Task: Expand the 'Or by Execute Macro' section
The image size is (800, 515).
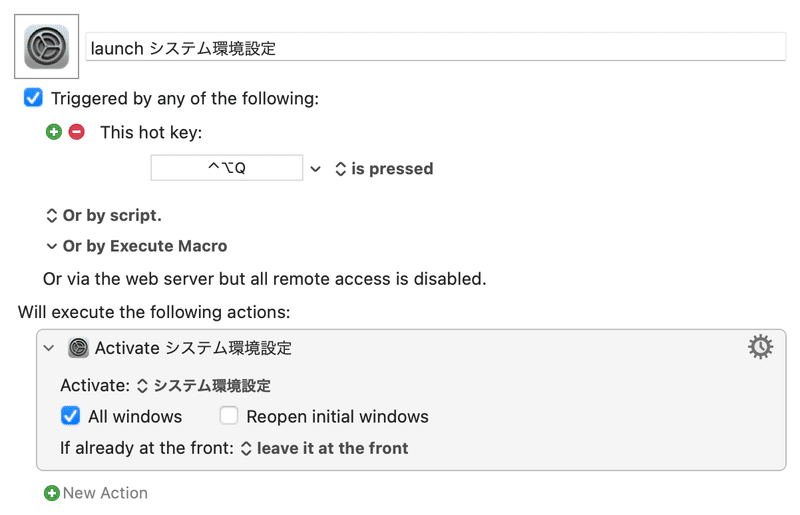Action: 137,246
